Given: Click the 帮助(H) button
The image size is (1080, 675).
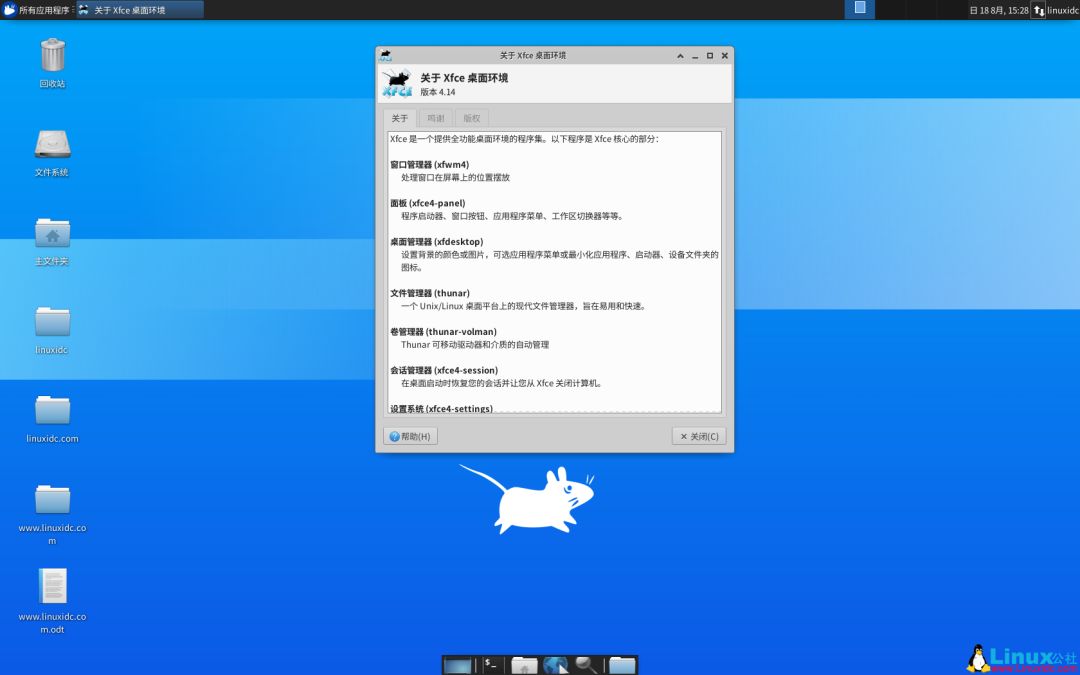Looking at the screenshot, I should click(x=410, y=436).
